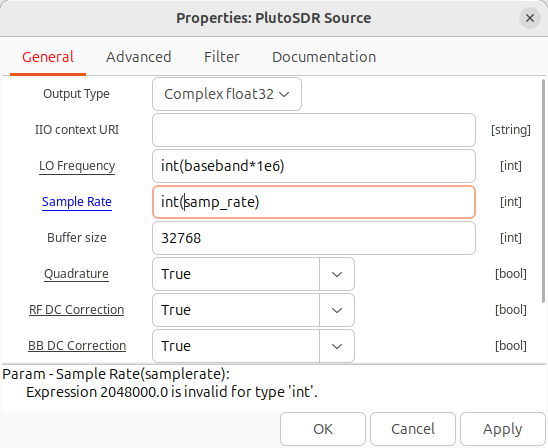Click the RF DC Correction True value box

236,310
